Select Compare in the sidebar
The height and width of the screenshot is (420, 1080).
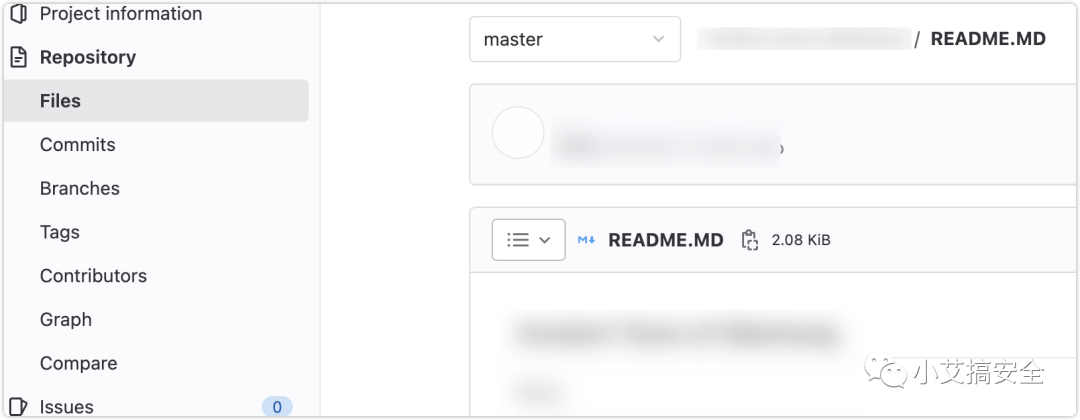click(79, 363)
